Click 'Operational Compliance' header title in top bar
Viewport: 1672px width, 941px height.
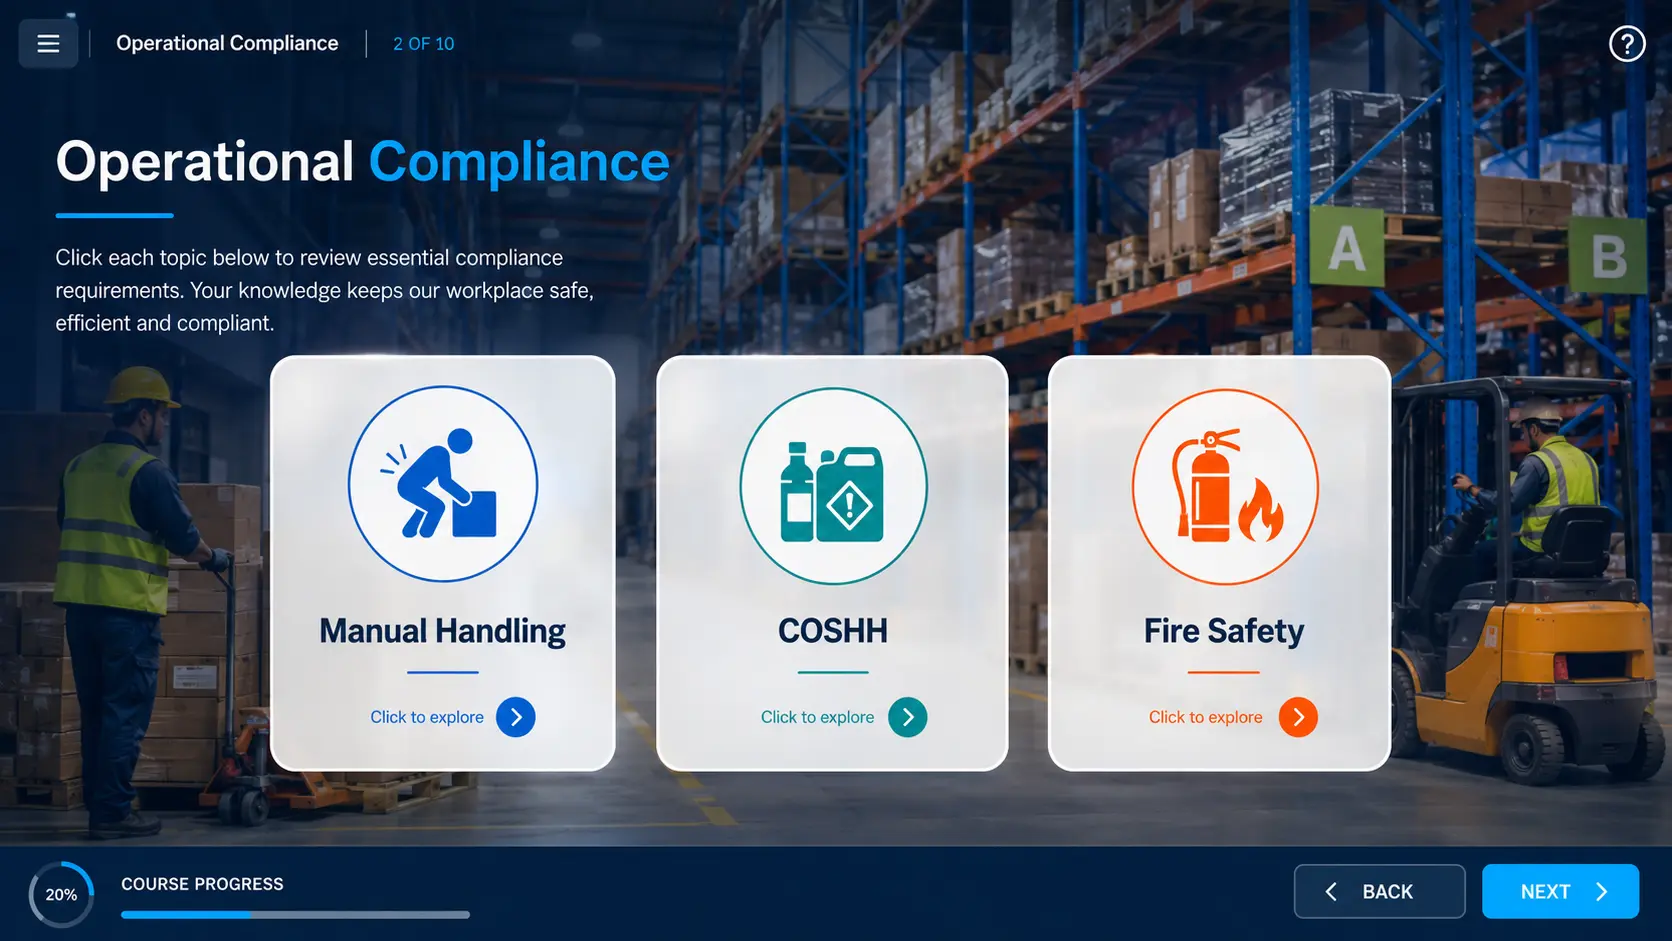point(227,43)
